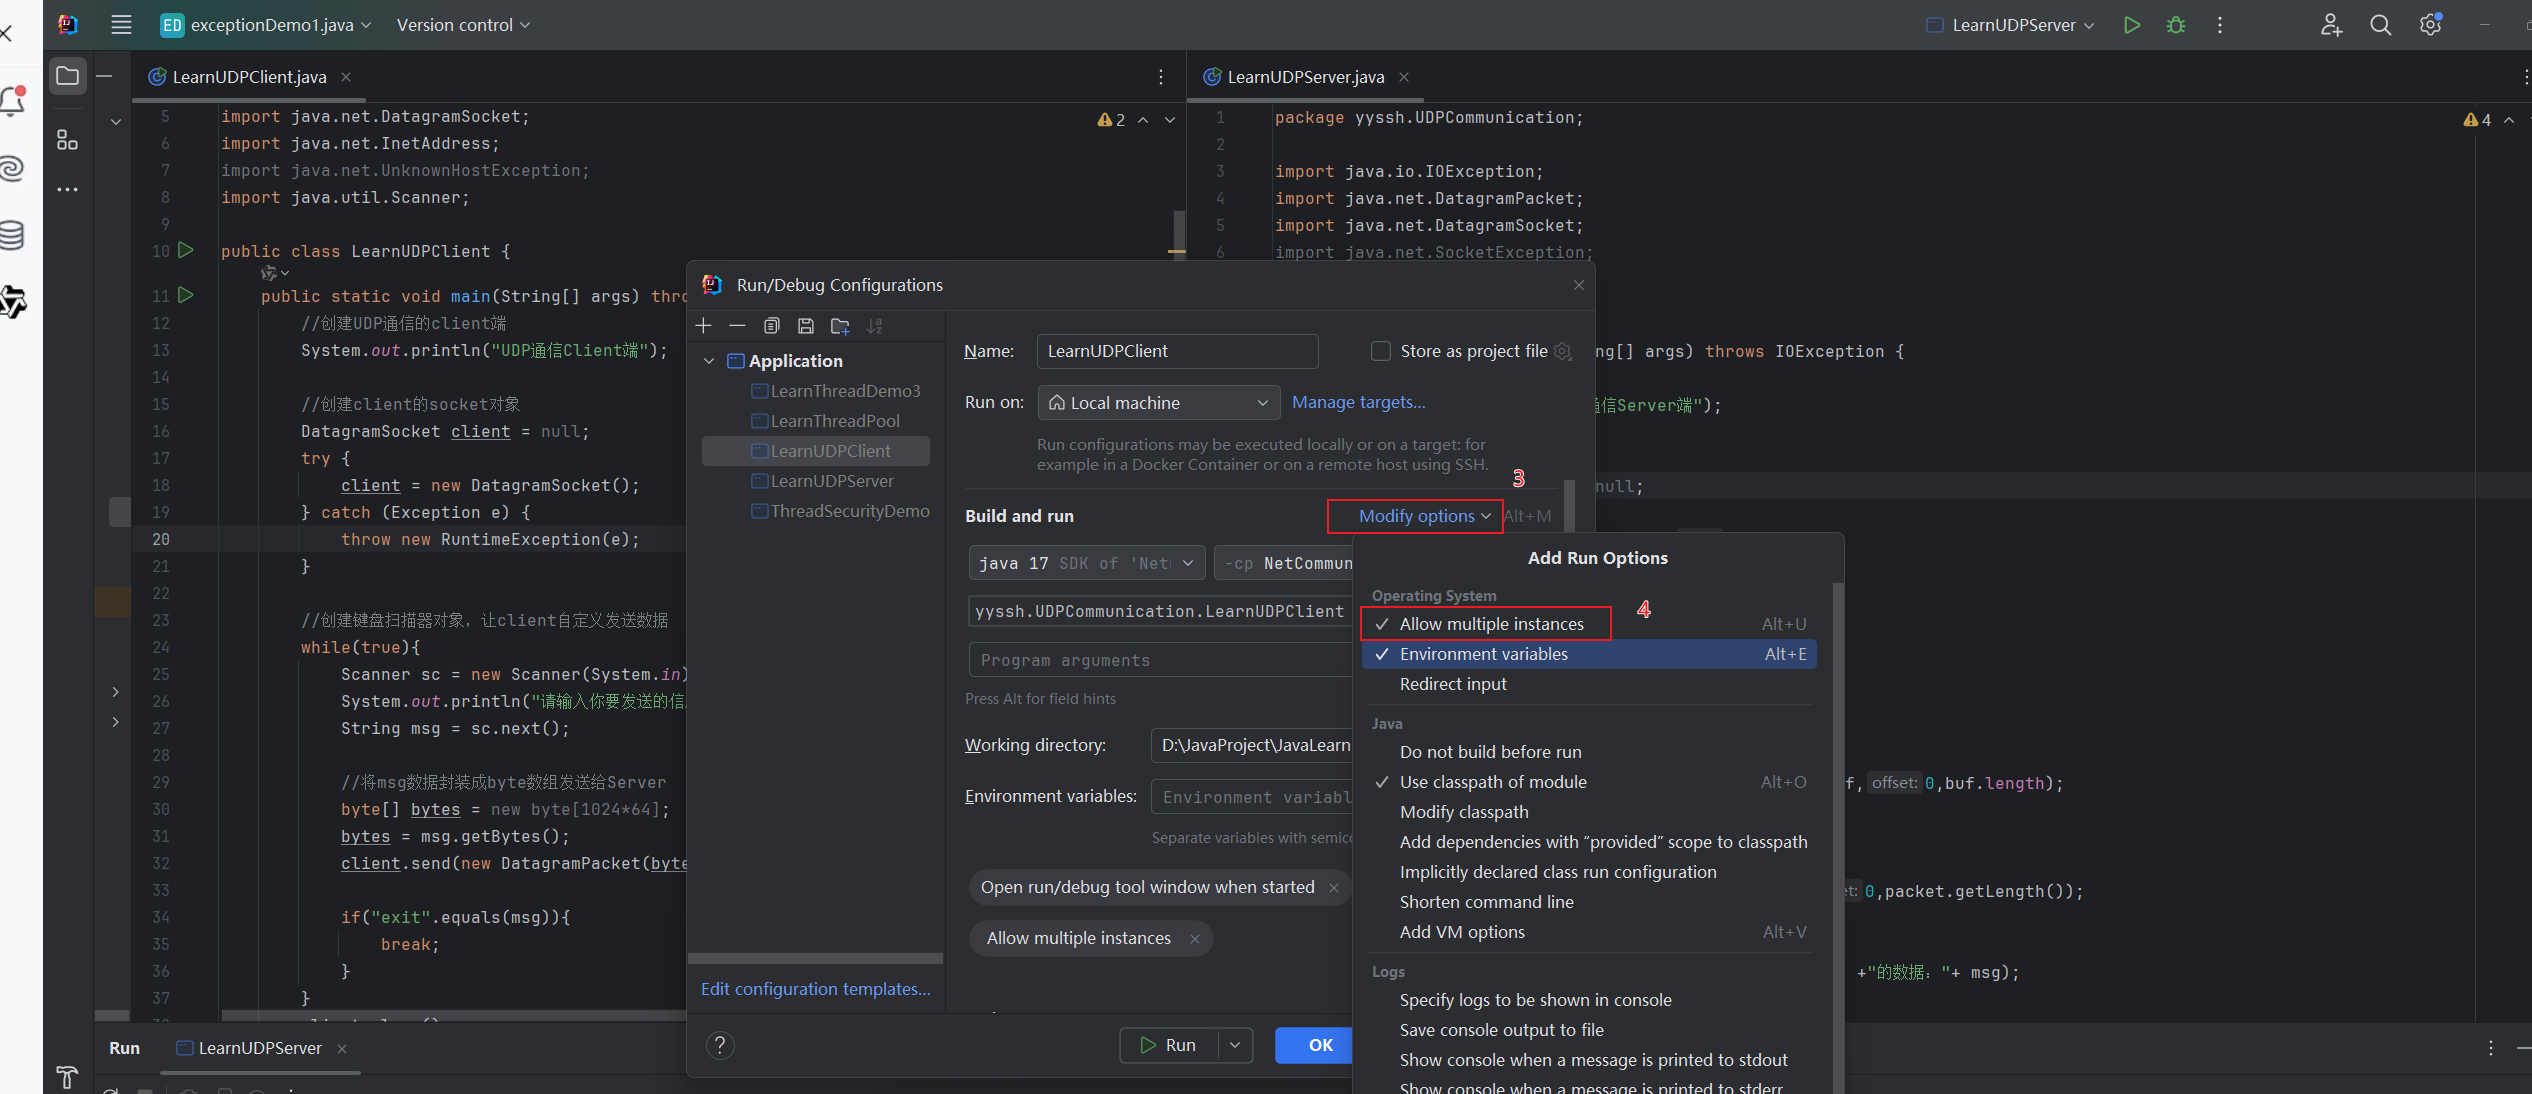Add new configuration with plus icon
Image resolution: width=2532 pixels, height=1094 pixels.
pos(704,326)
